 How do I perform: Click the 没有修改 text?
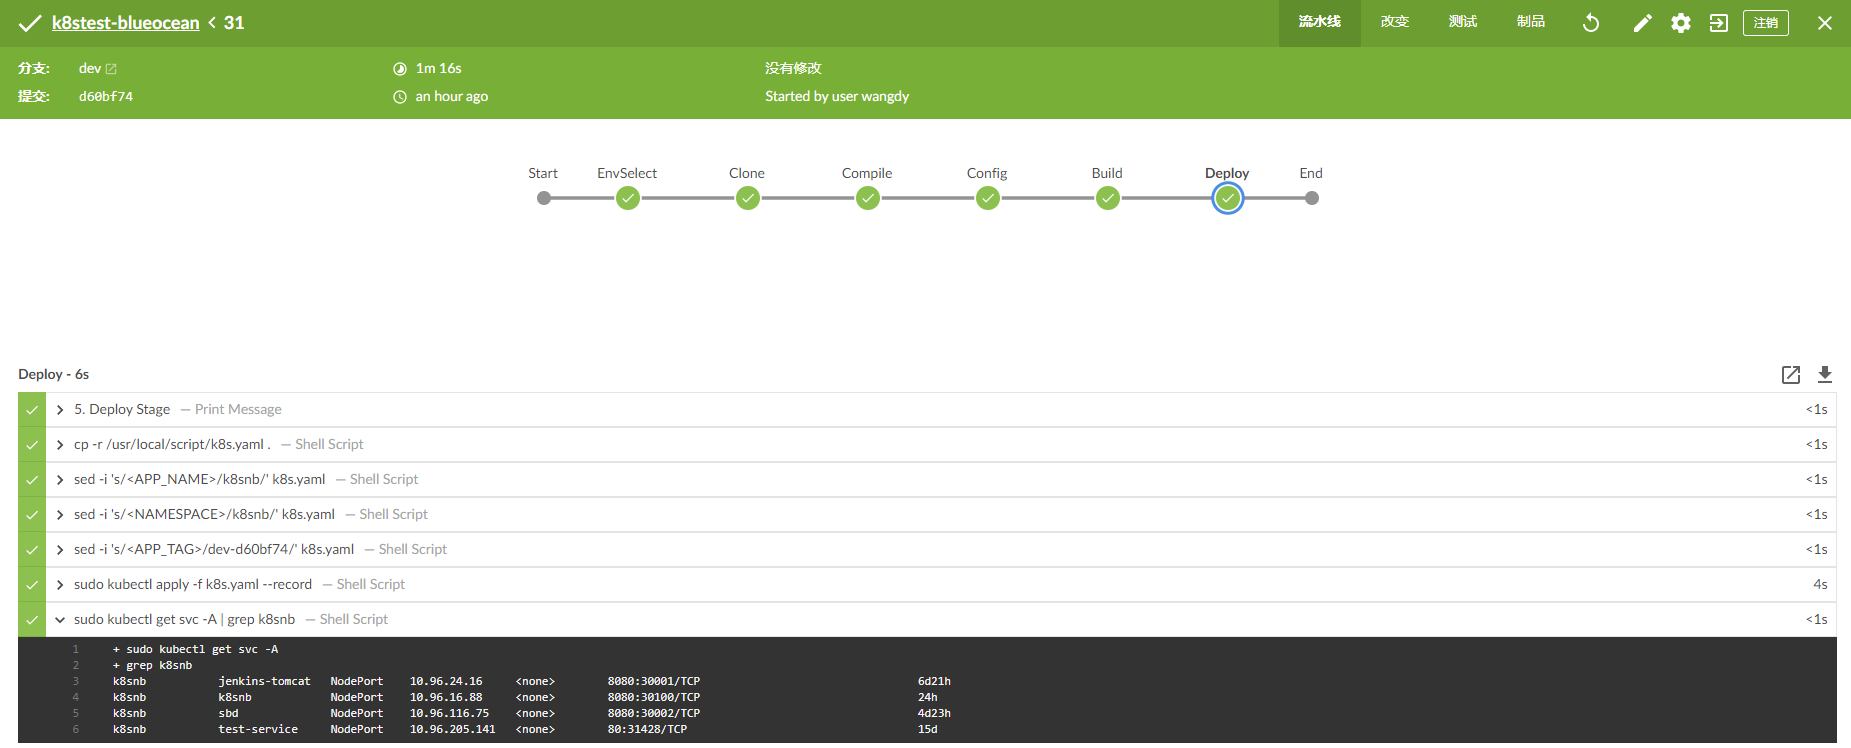(x=793, y=68)
